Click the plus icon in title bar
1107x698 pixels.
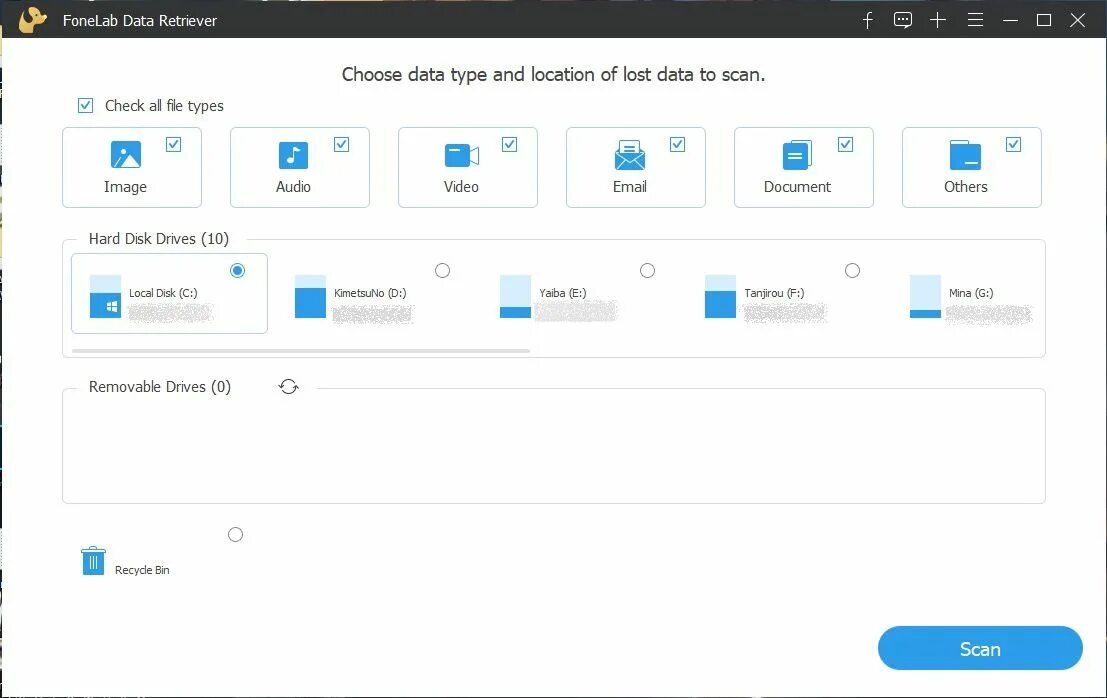938,20
